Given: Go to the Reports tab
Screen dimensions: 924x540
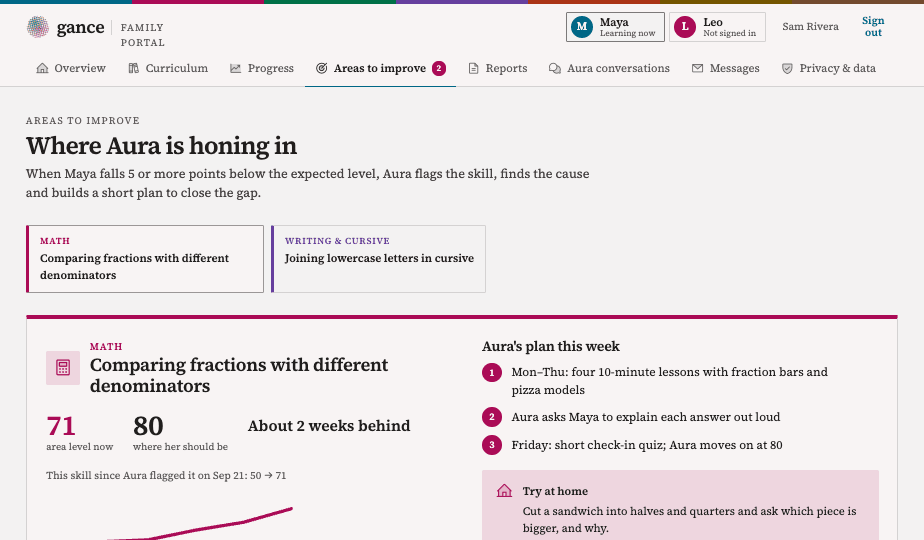Looking at the screenshot, I should [498, 68].
